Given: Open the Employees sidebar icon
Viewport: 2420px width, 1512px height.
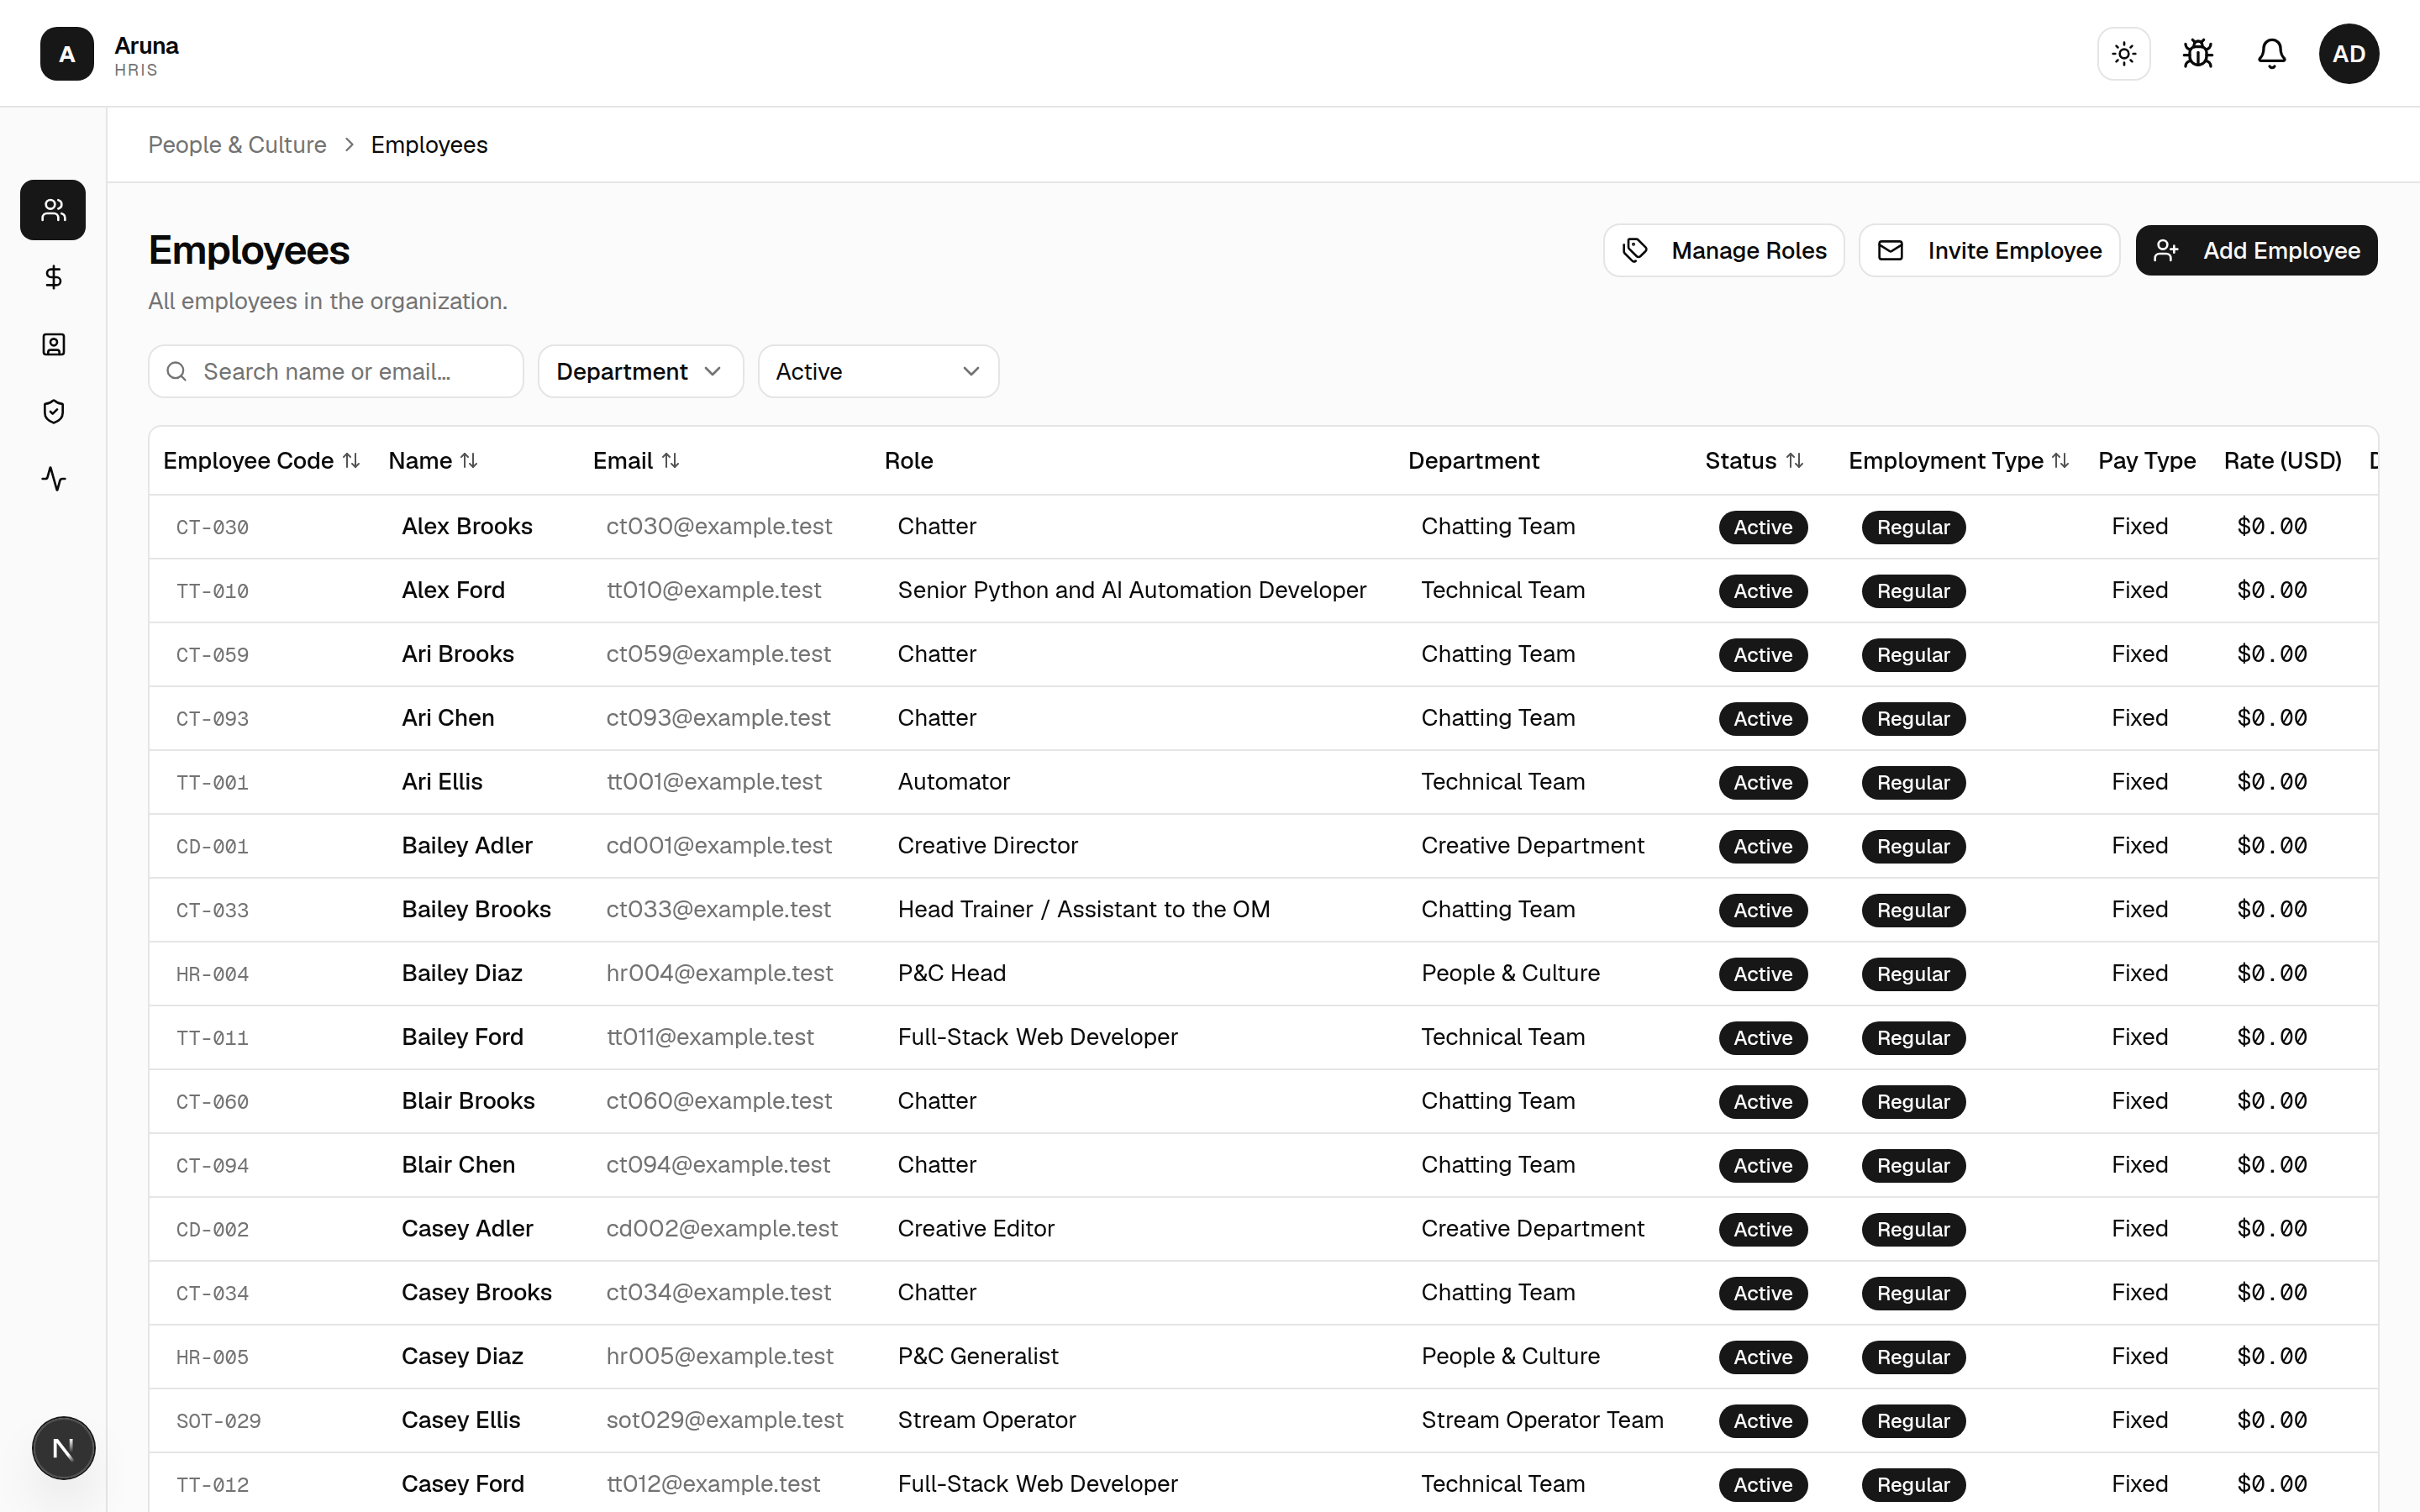Looking at the screenshot, I should (53, 210).
